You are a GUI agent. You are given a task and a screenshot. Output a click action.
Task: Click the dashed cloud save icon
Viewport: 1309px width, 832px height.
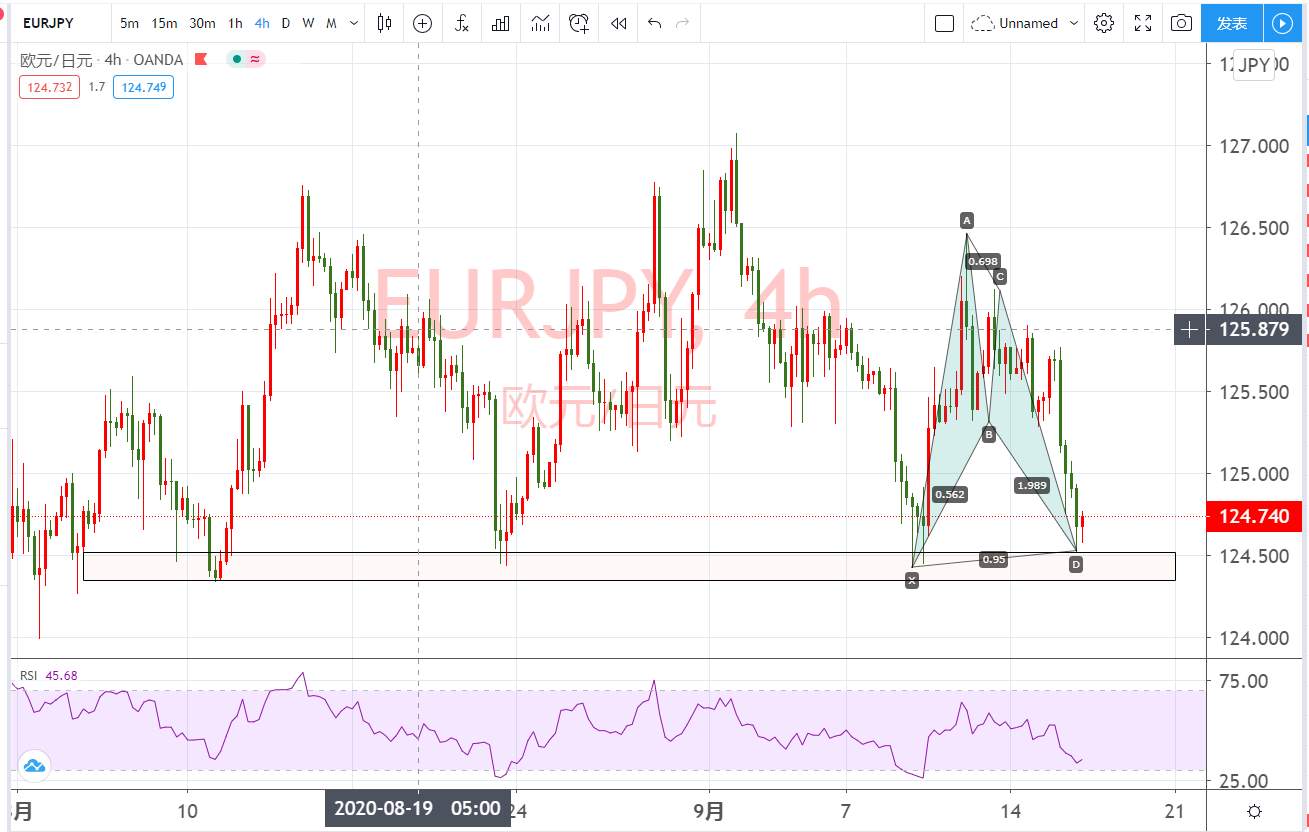pyautogui.click(x=983, y=23)
